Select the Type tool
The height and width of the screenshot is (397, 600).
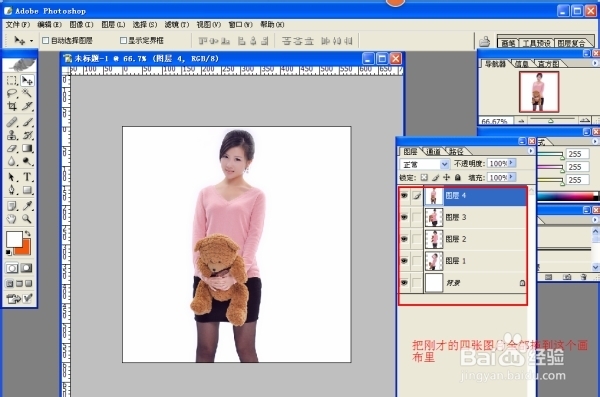tap(27, 177)
